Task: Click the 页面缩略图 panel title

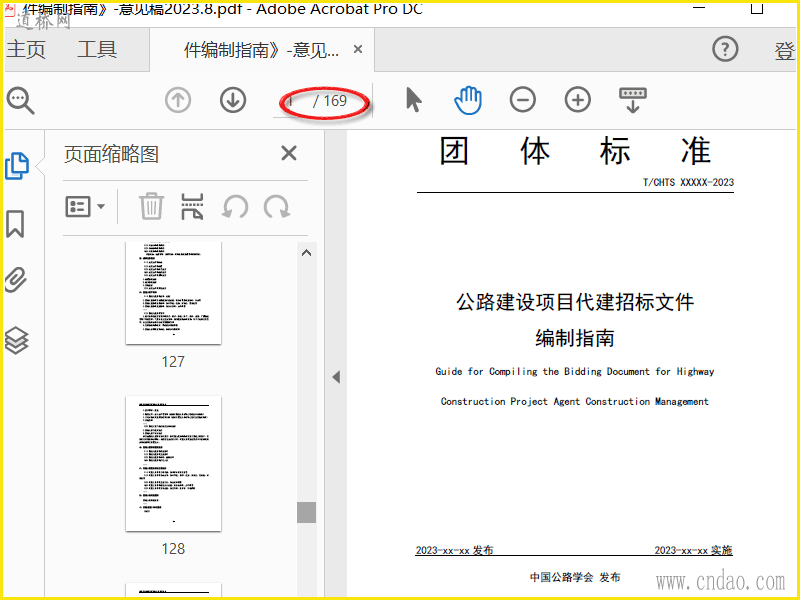Action: 111,154
